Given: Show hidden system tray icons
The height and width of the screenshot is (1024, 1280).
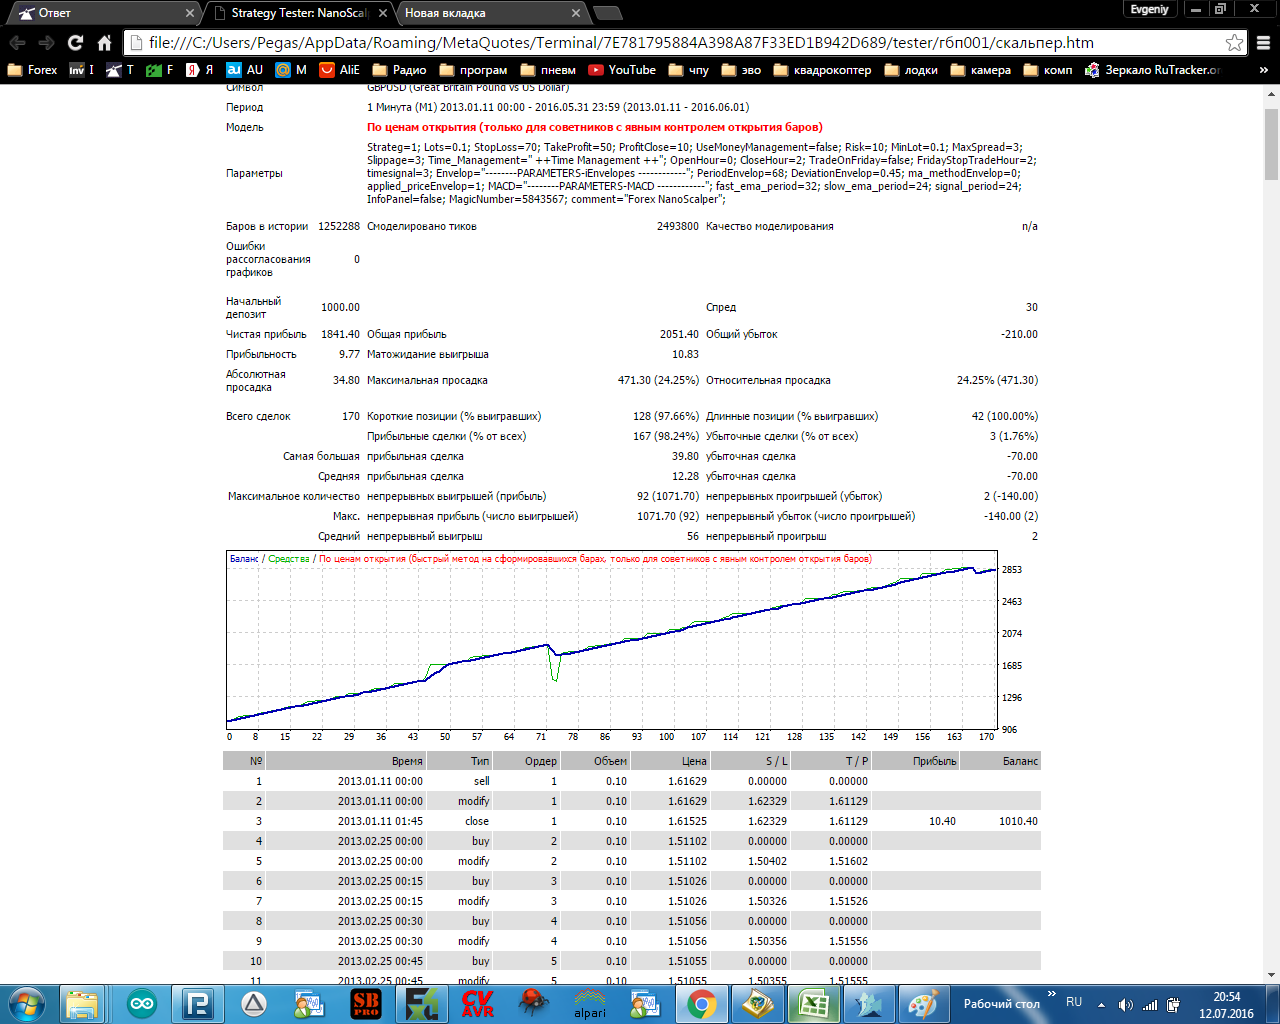Looking at the screenshot, I should click(x=1101, y=1004).
